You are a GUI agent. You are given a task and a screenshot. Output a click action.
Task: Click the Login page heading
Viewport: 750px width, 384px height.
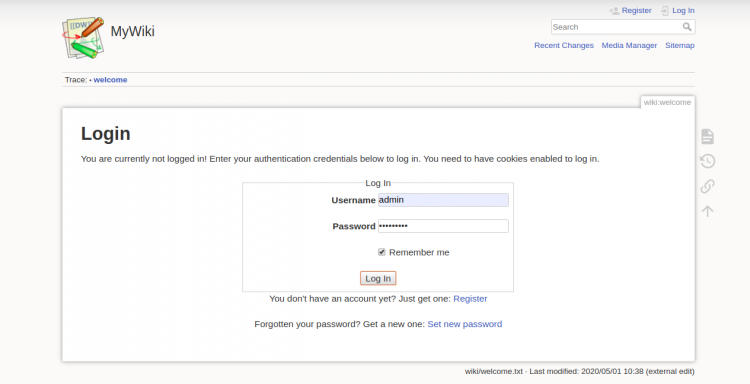[106, 133]
